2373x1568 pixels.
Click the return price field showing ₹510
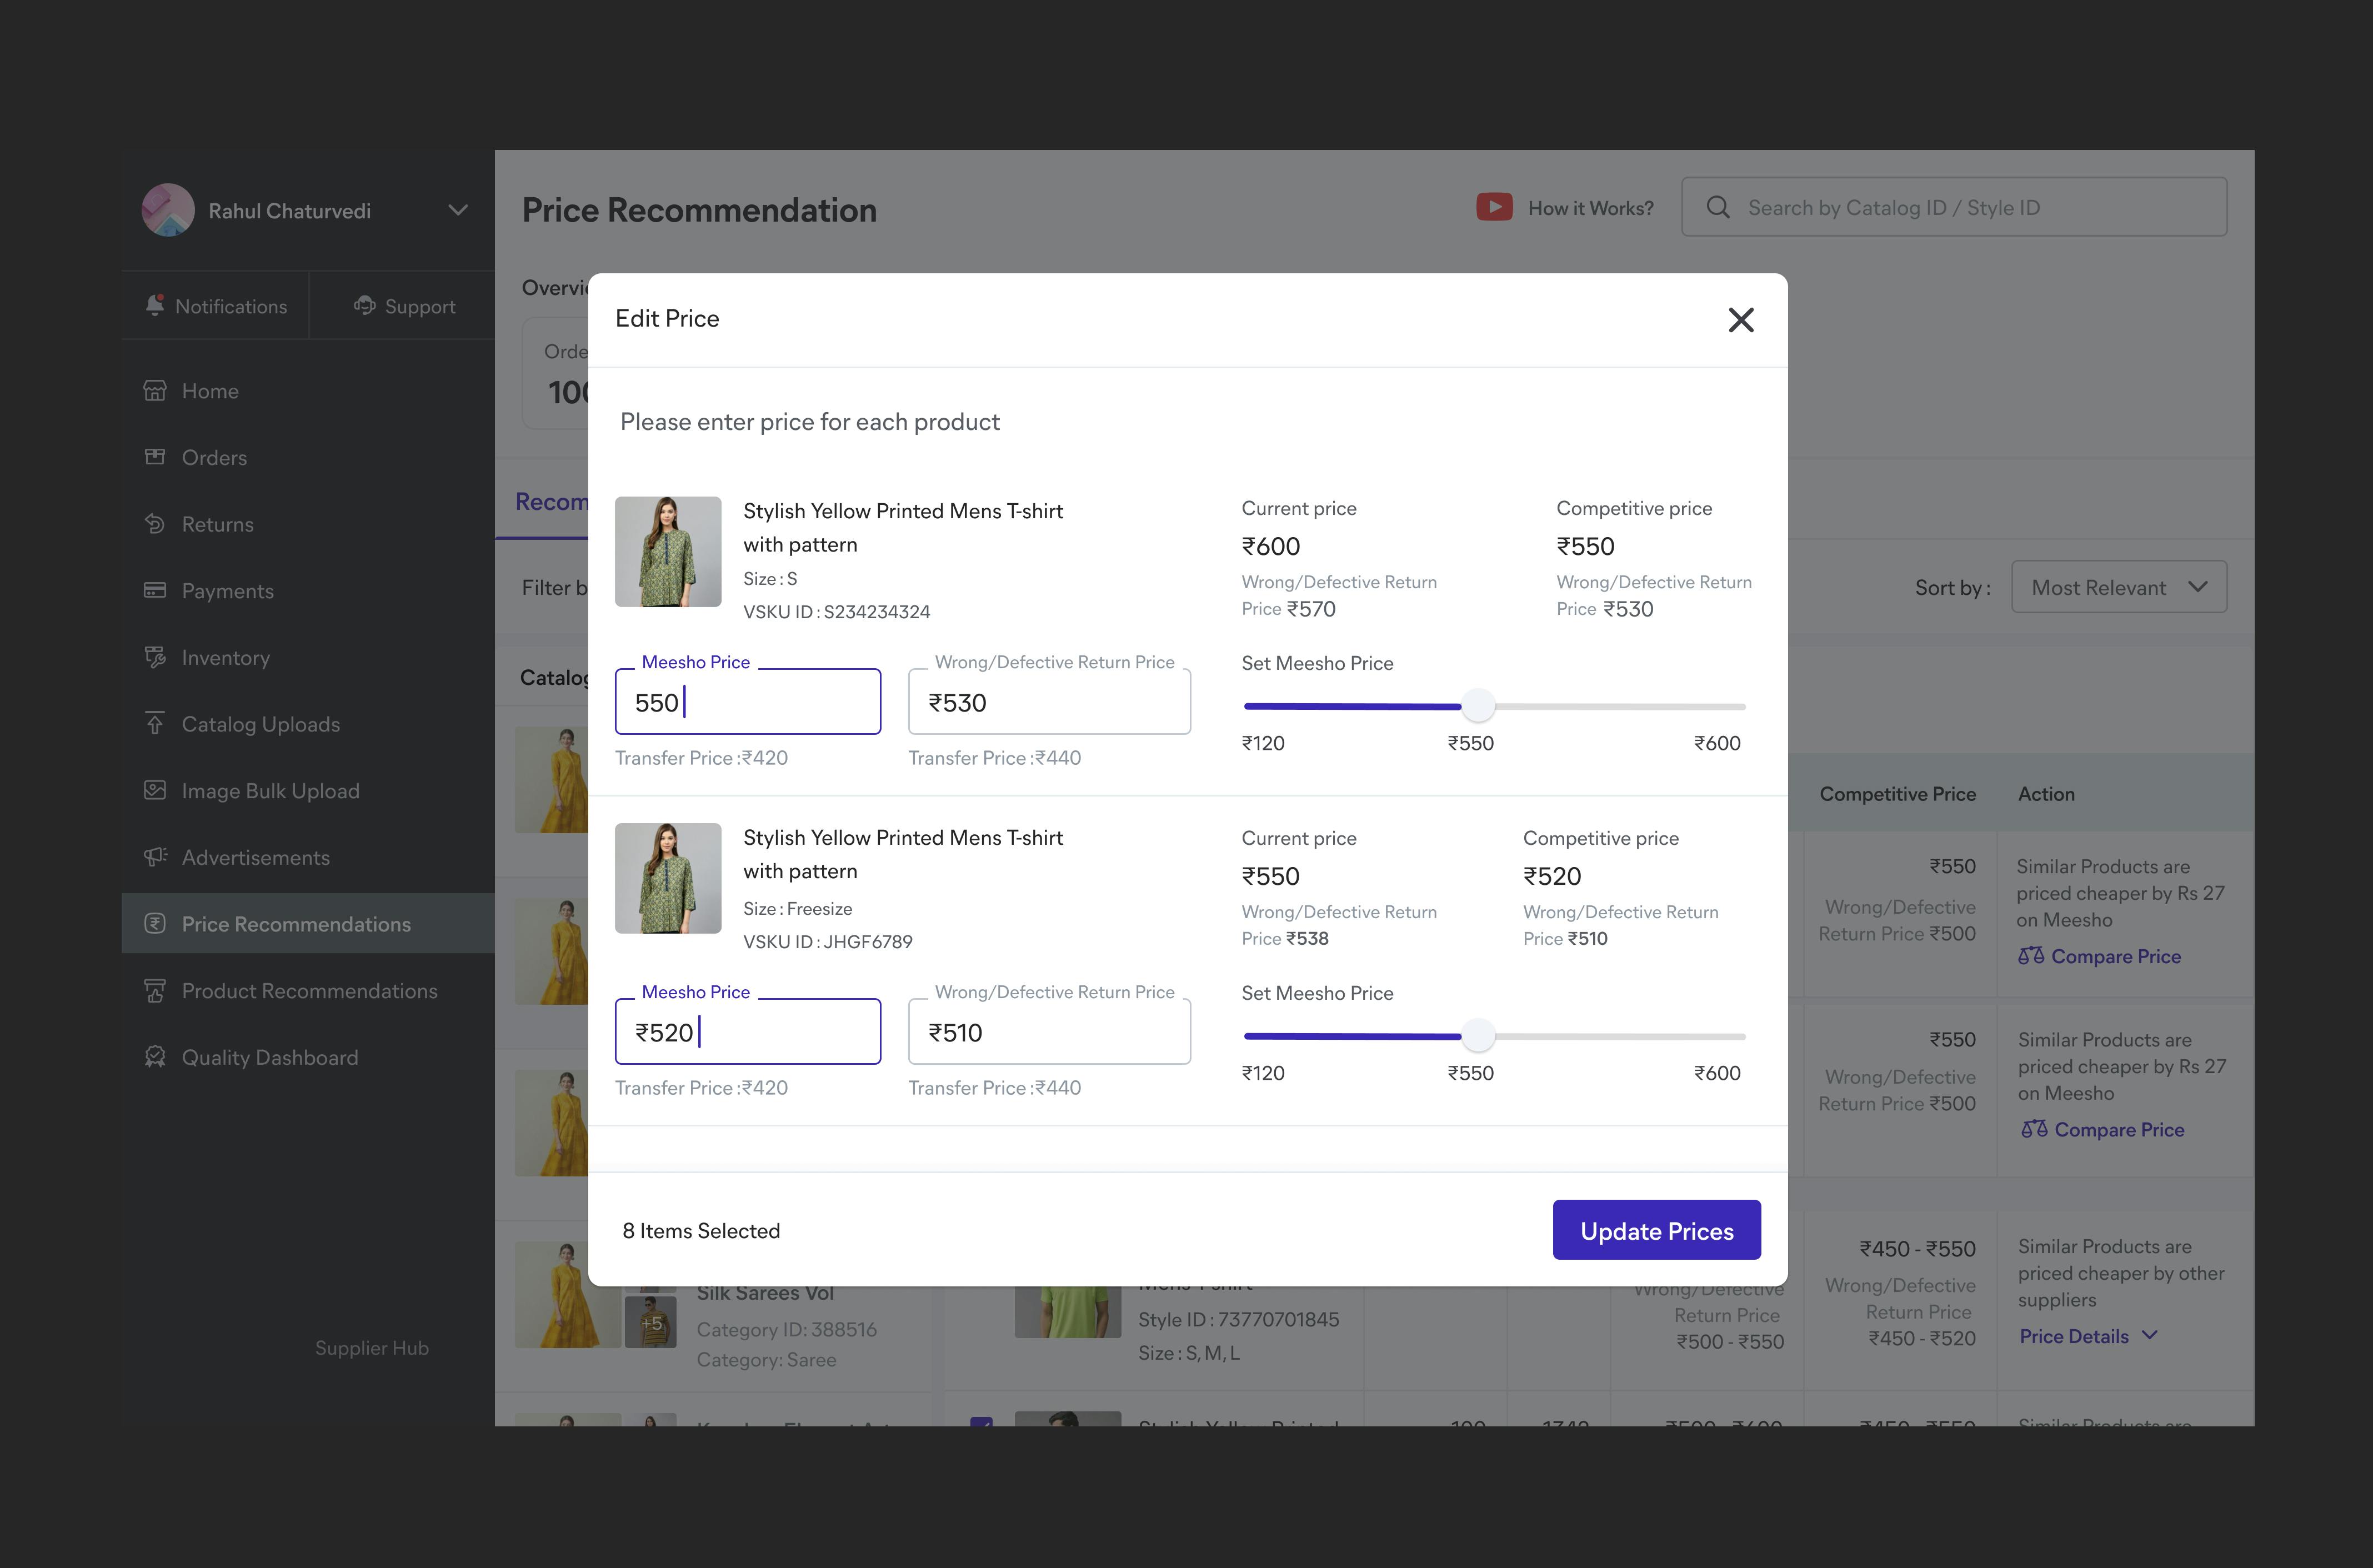[1049, 1032]
